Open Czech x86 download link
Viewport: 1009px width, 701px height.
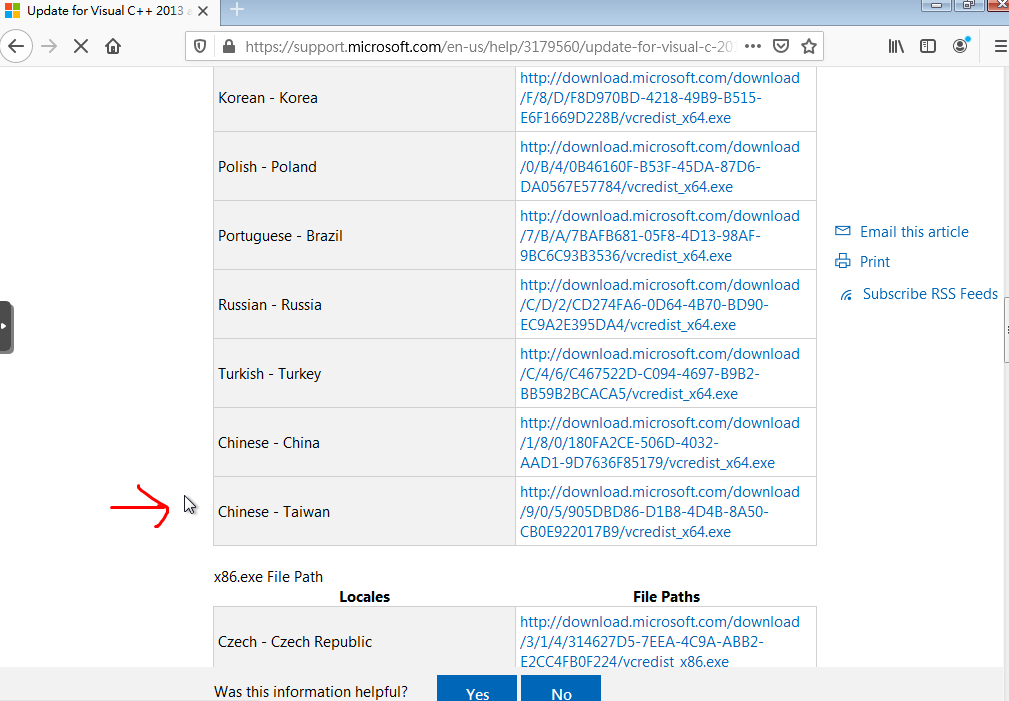(660, 641)
